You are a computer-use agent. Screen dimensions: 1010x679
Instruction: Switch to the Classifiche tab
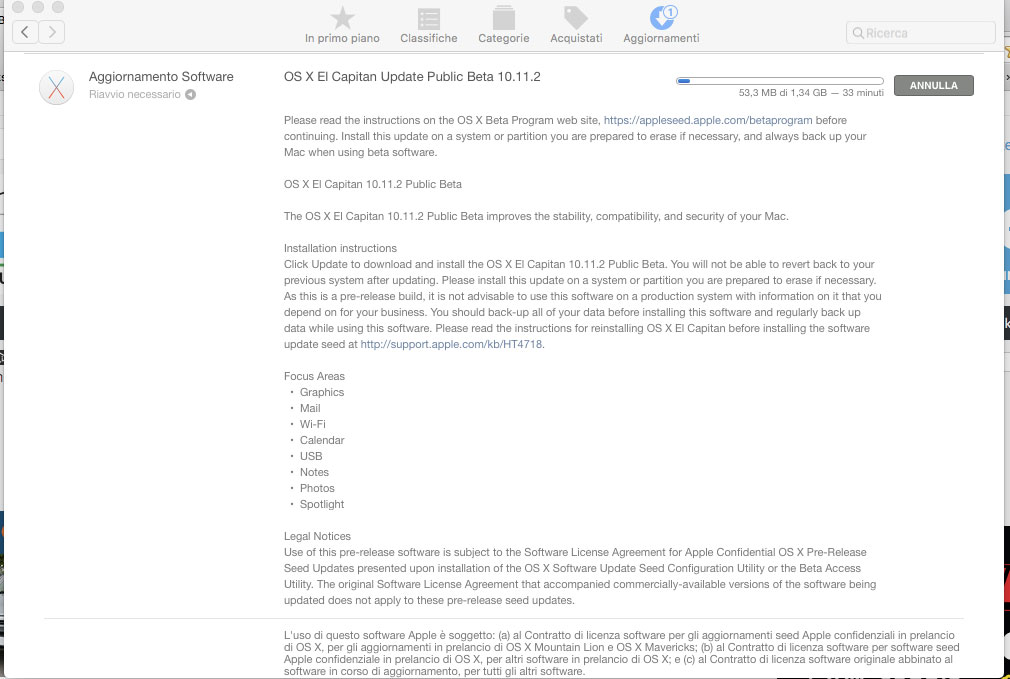428,26
